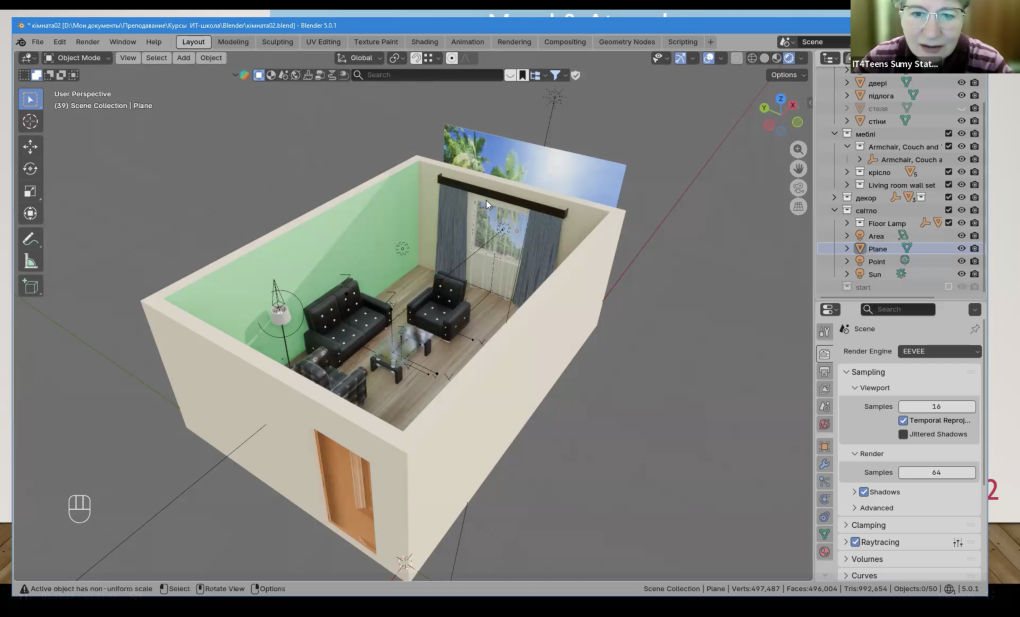Viewport: 1020px width, 617px height.
Task: Click the zoom magnifier viewport gizmo
Action: [x=798, y=149]
